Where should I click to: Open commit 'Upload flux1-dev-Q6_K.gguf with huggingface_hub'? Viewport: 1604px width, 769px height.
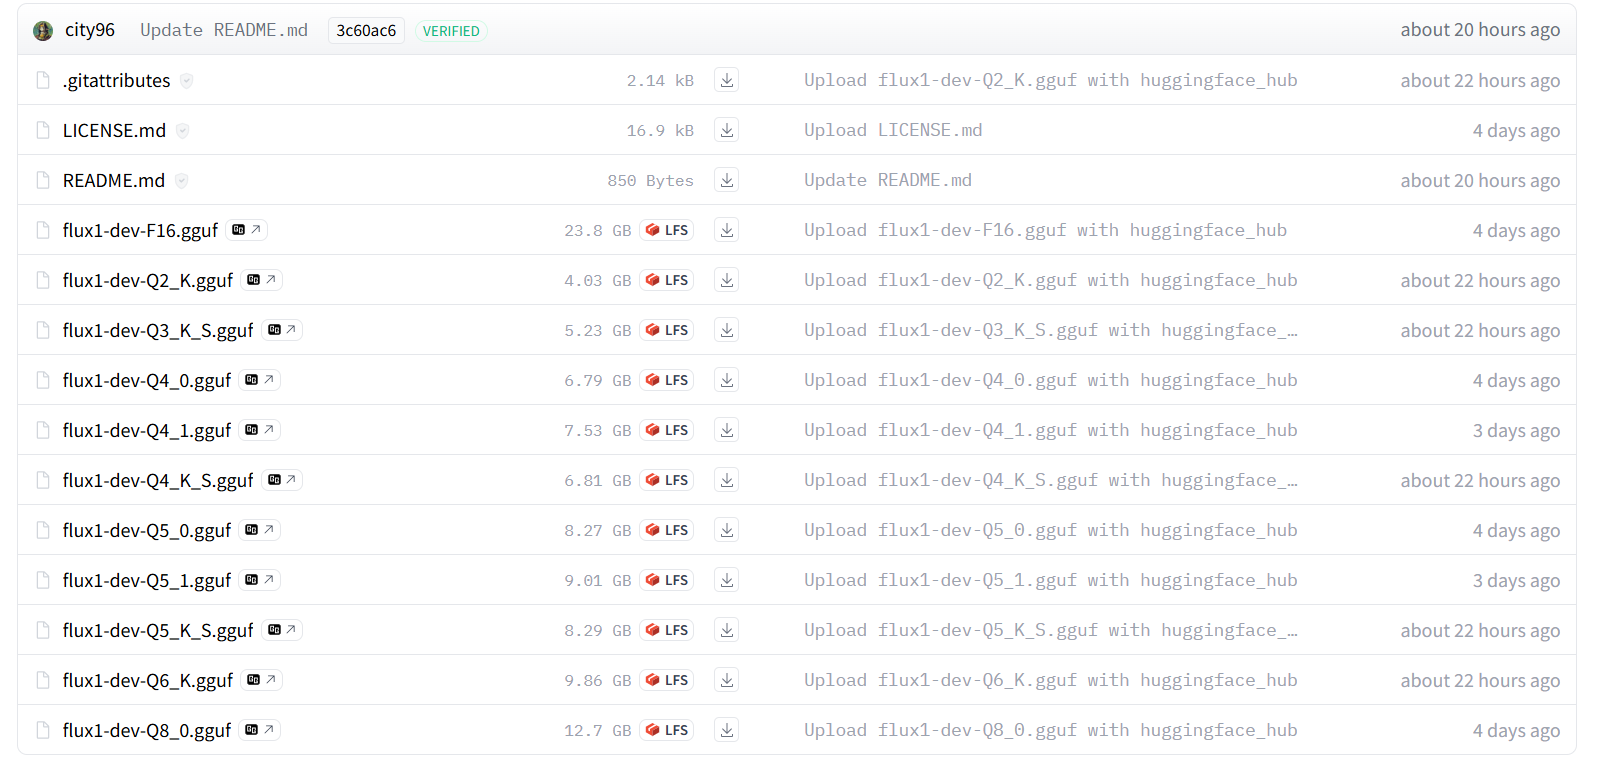pos(1050,680)
